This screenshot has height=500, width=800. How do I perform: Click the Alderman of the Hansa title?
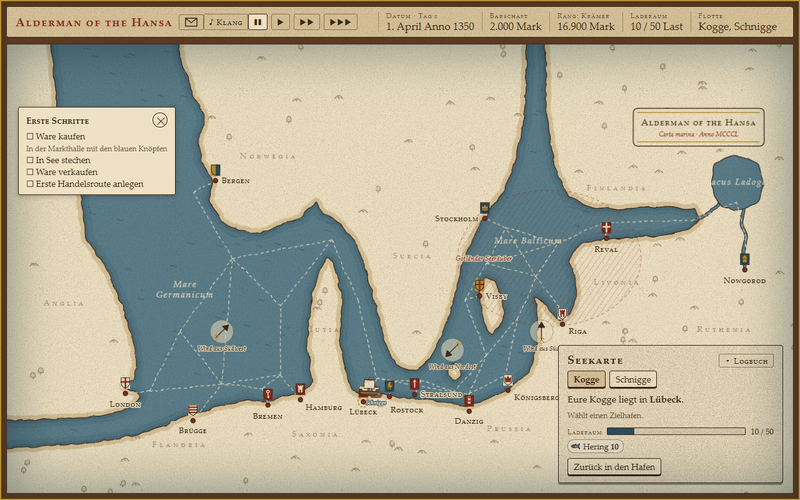pyautogui.click(x=93, y=22)
